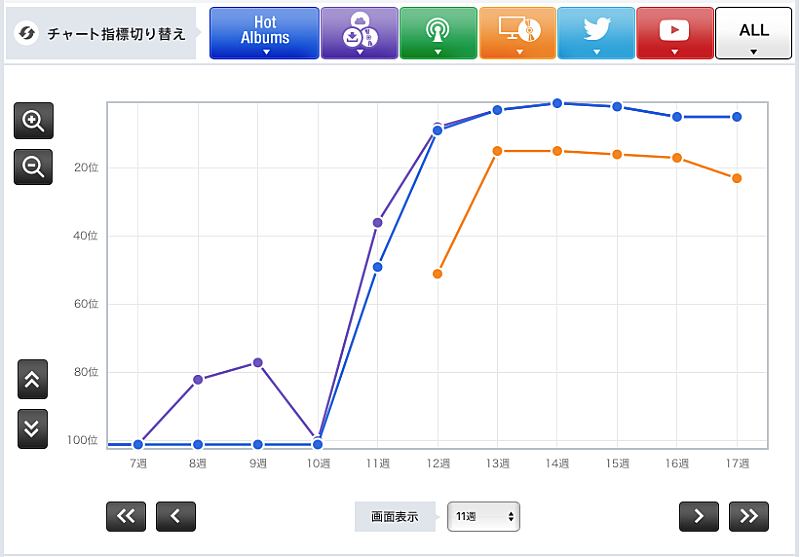Select the purple download metrics tab
This screenshot has width=800, height=557.
pos(358,33)
